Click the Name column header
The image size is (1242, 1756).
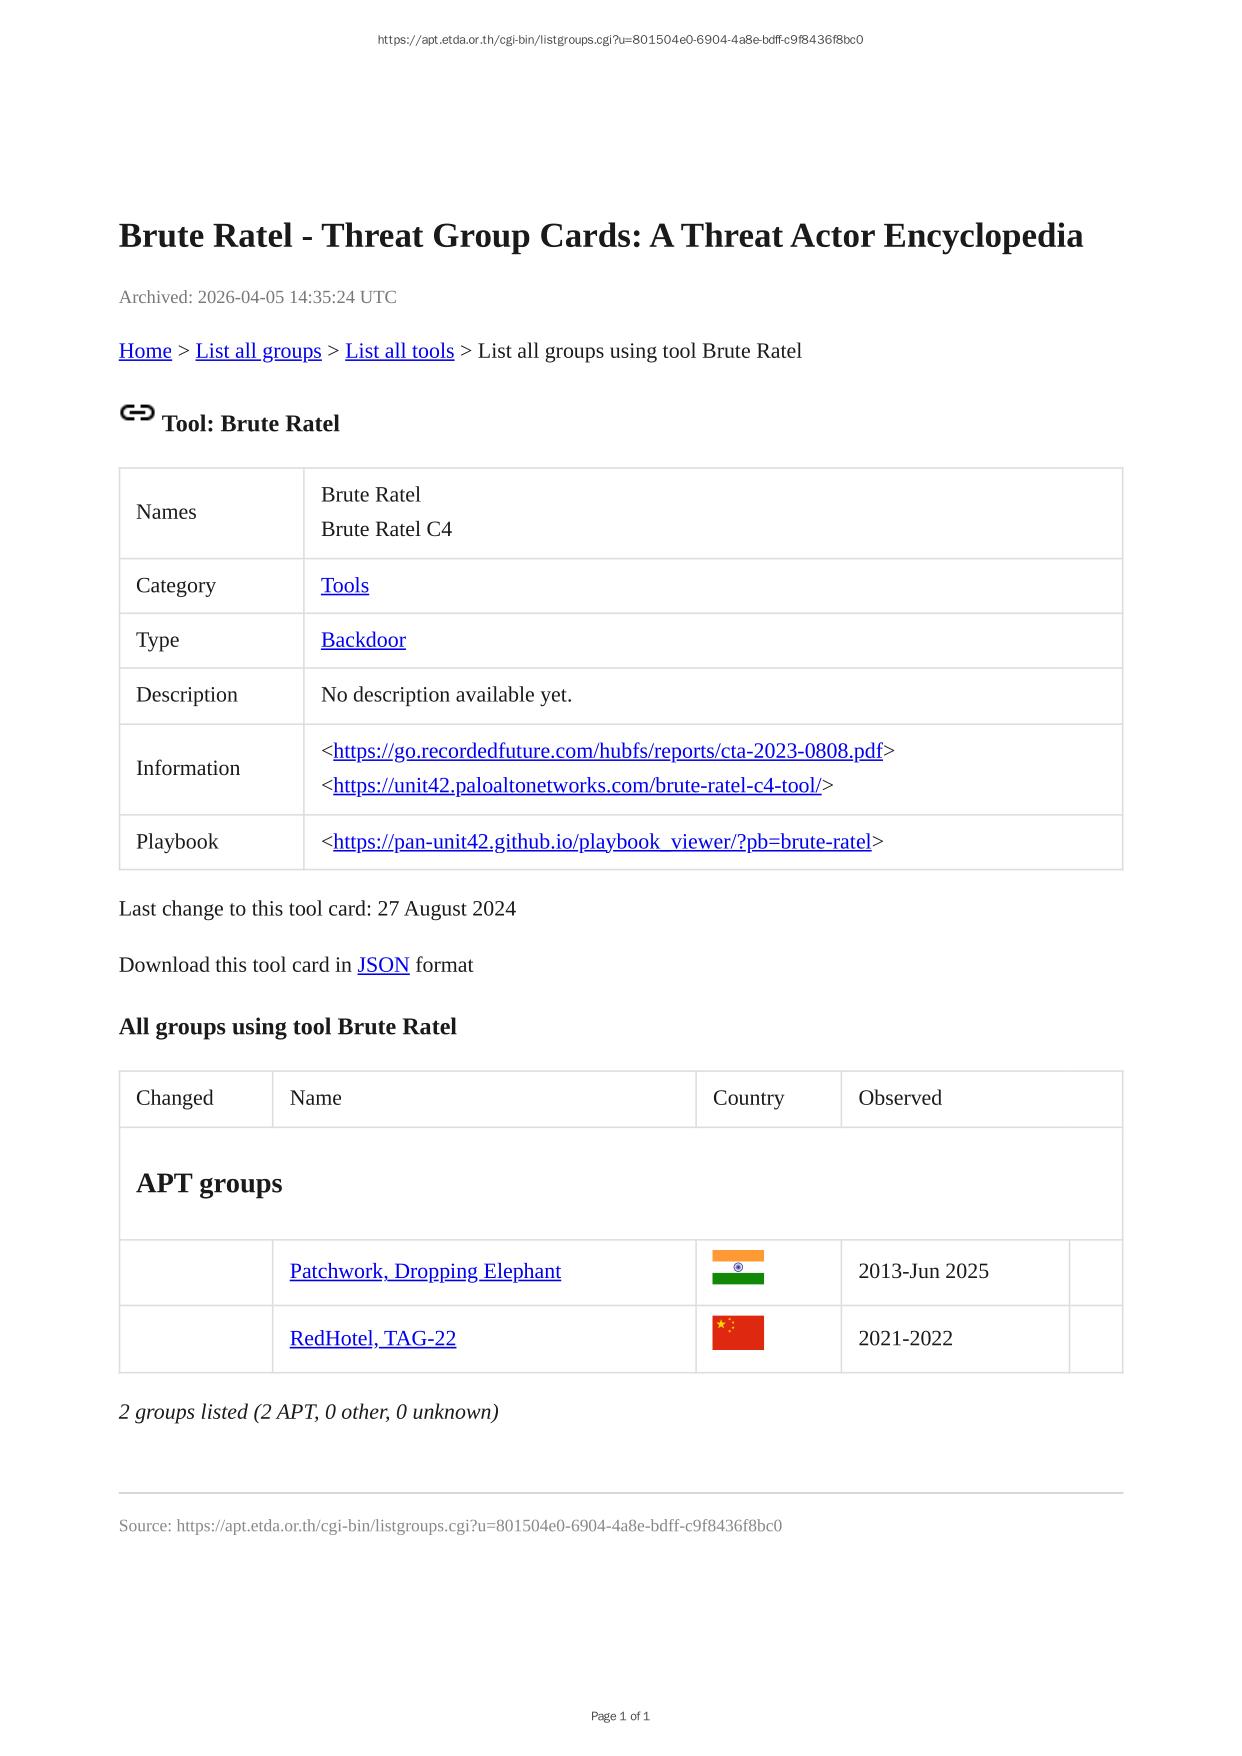(316, 1098)
